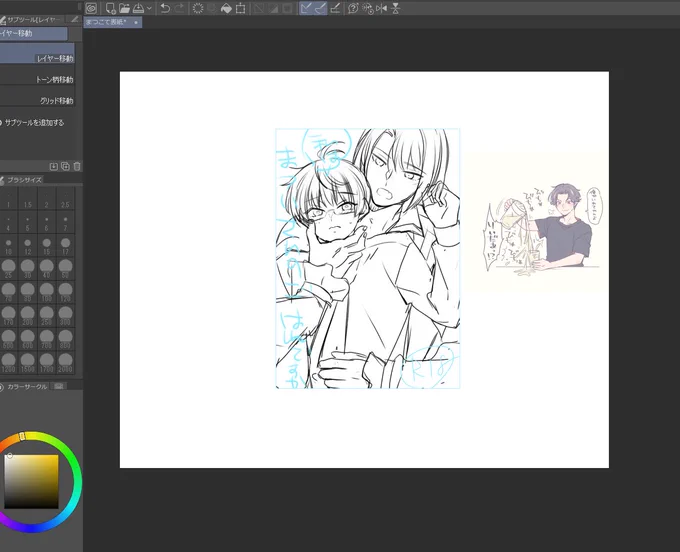The image size is (680, 552).
Task: Pick brush size 700
Action: [x=46, y=340]
